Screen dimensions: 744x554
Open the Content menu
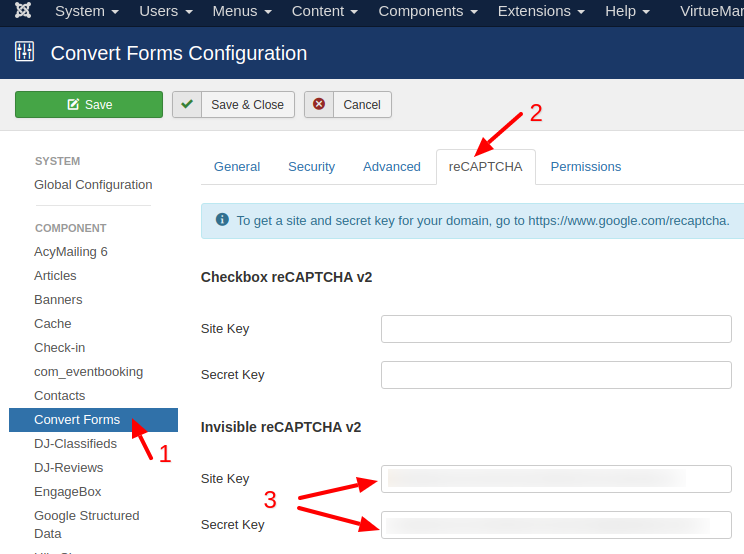tap(323, 11)
